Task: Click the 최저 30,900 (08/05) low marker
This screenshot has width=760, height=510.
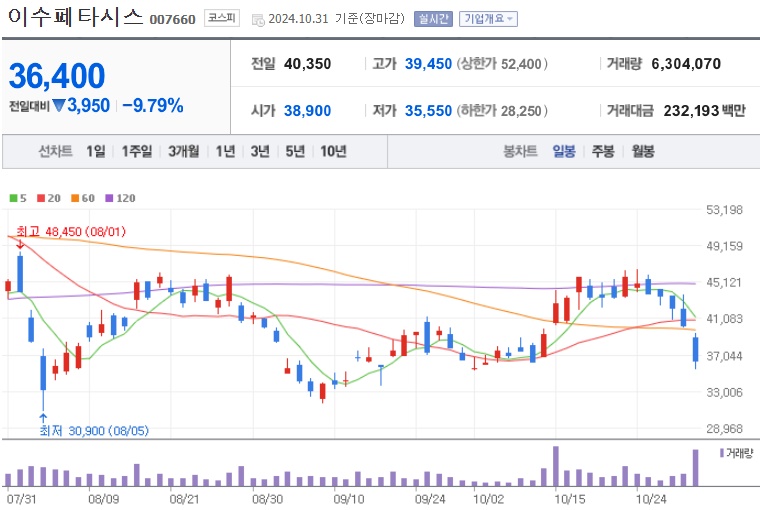Action: 94,430
